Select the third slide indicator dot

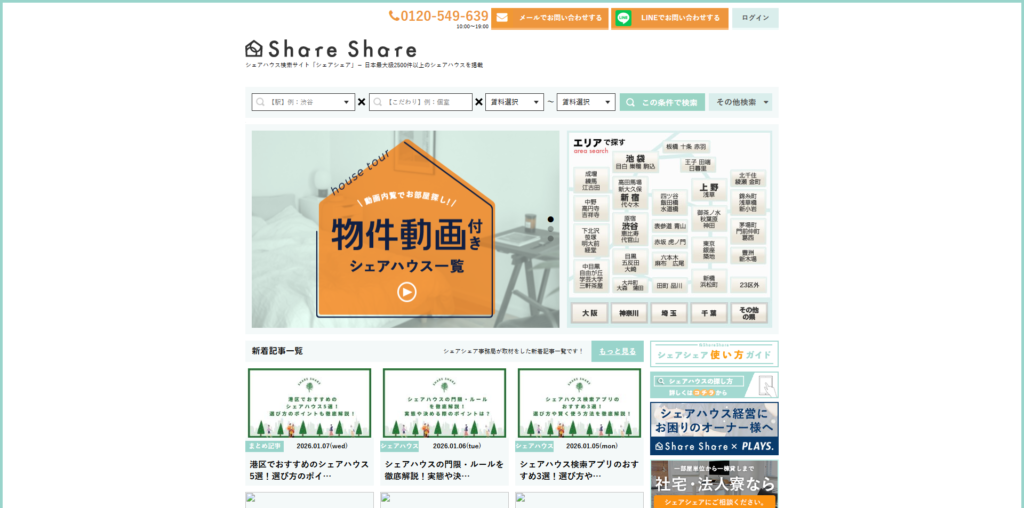[551, 238]
